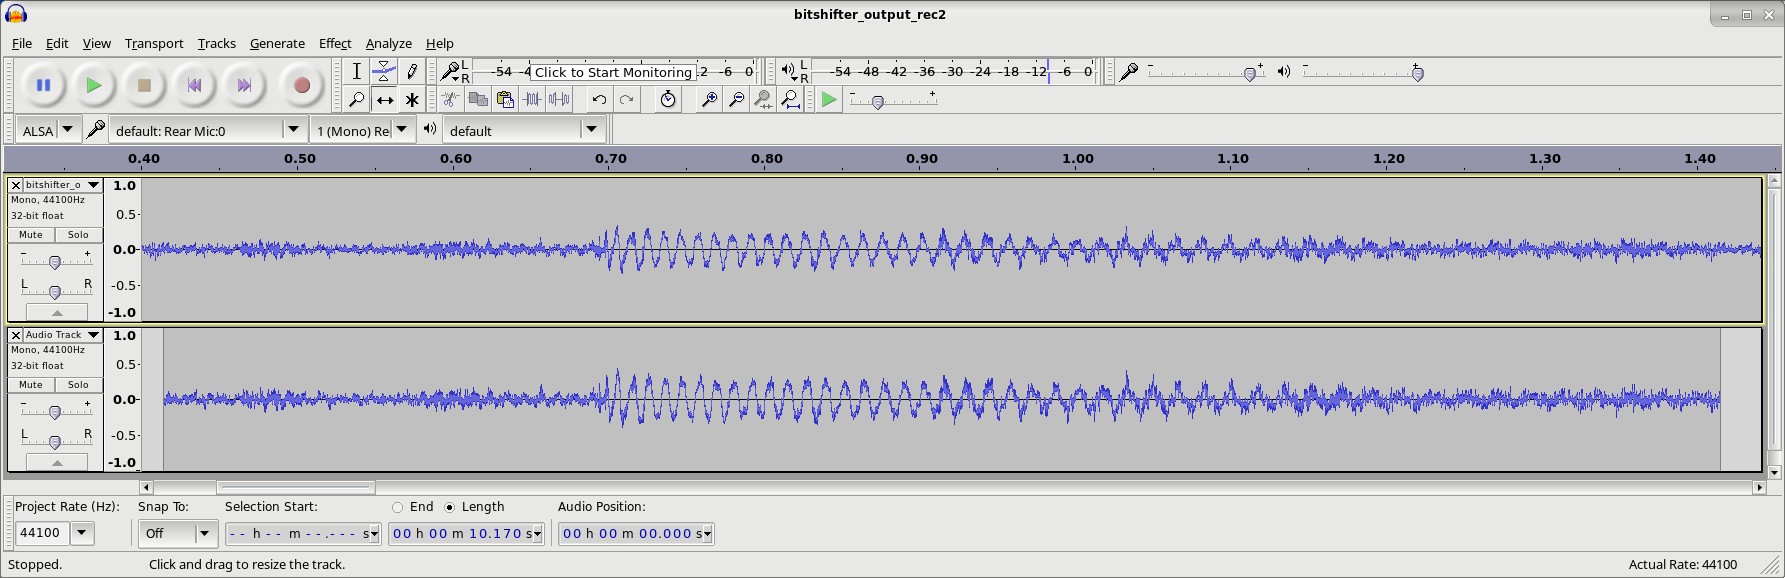The width and height of the screenshot is (1785, 578).
Task: Select the End radio button
Action: pyautogui.click(x=398, y=507)
